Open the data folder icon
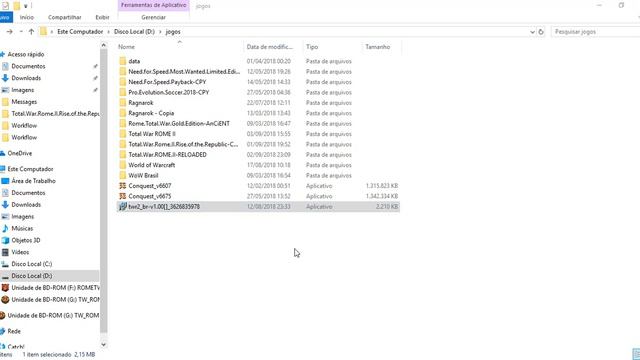Screen dimensions: 640x360 pos(122,61)
